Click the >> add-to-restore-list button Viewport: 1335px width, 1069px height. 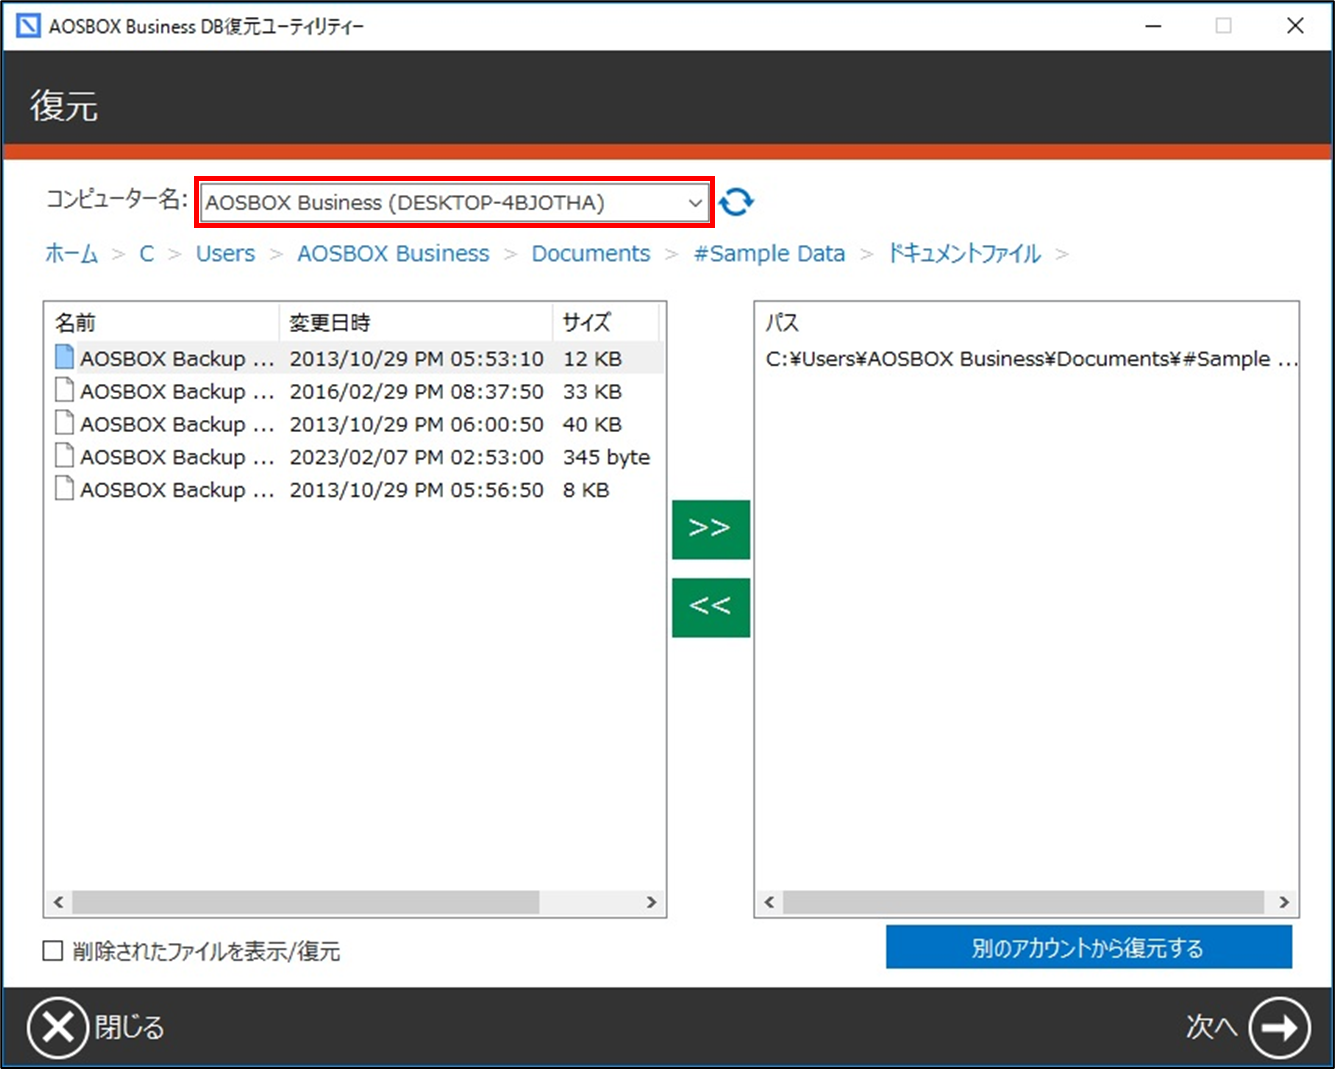pos(710,528)
